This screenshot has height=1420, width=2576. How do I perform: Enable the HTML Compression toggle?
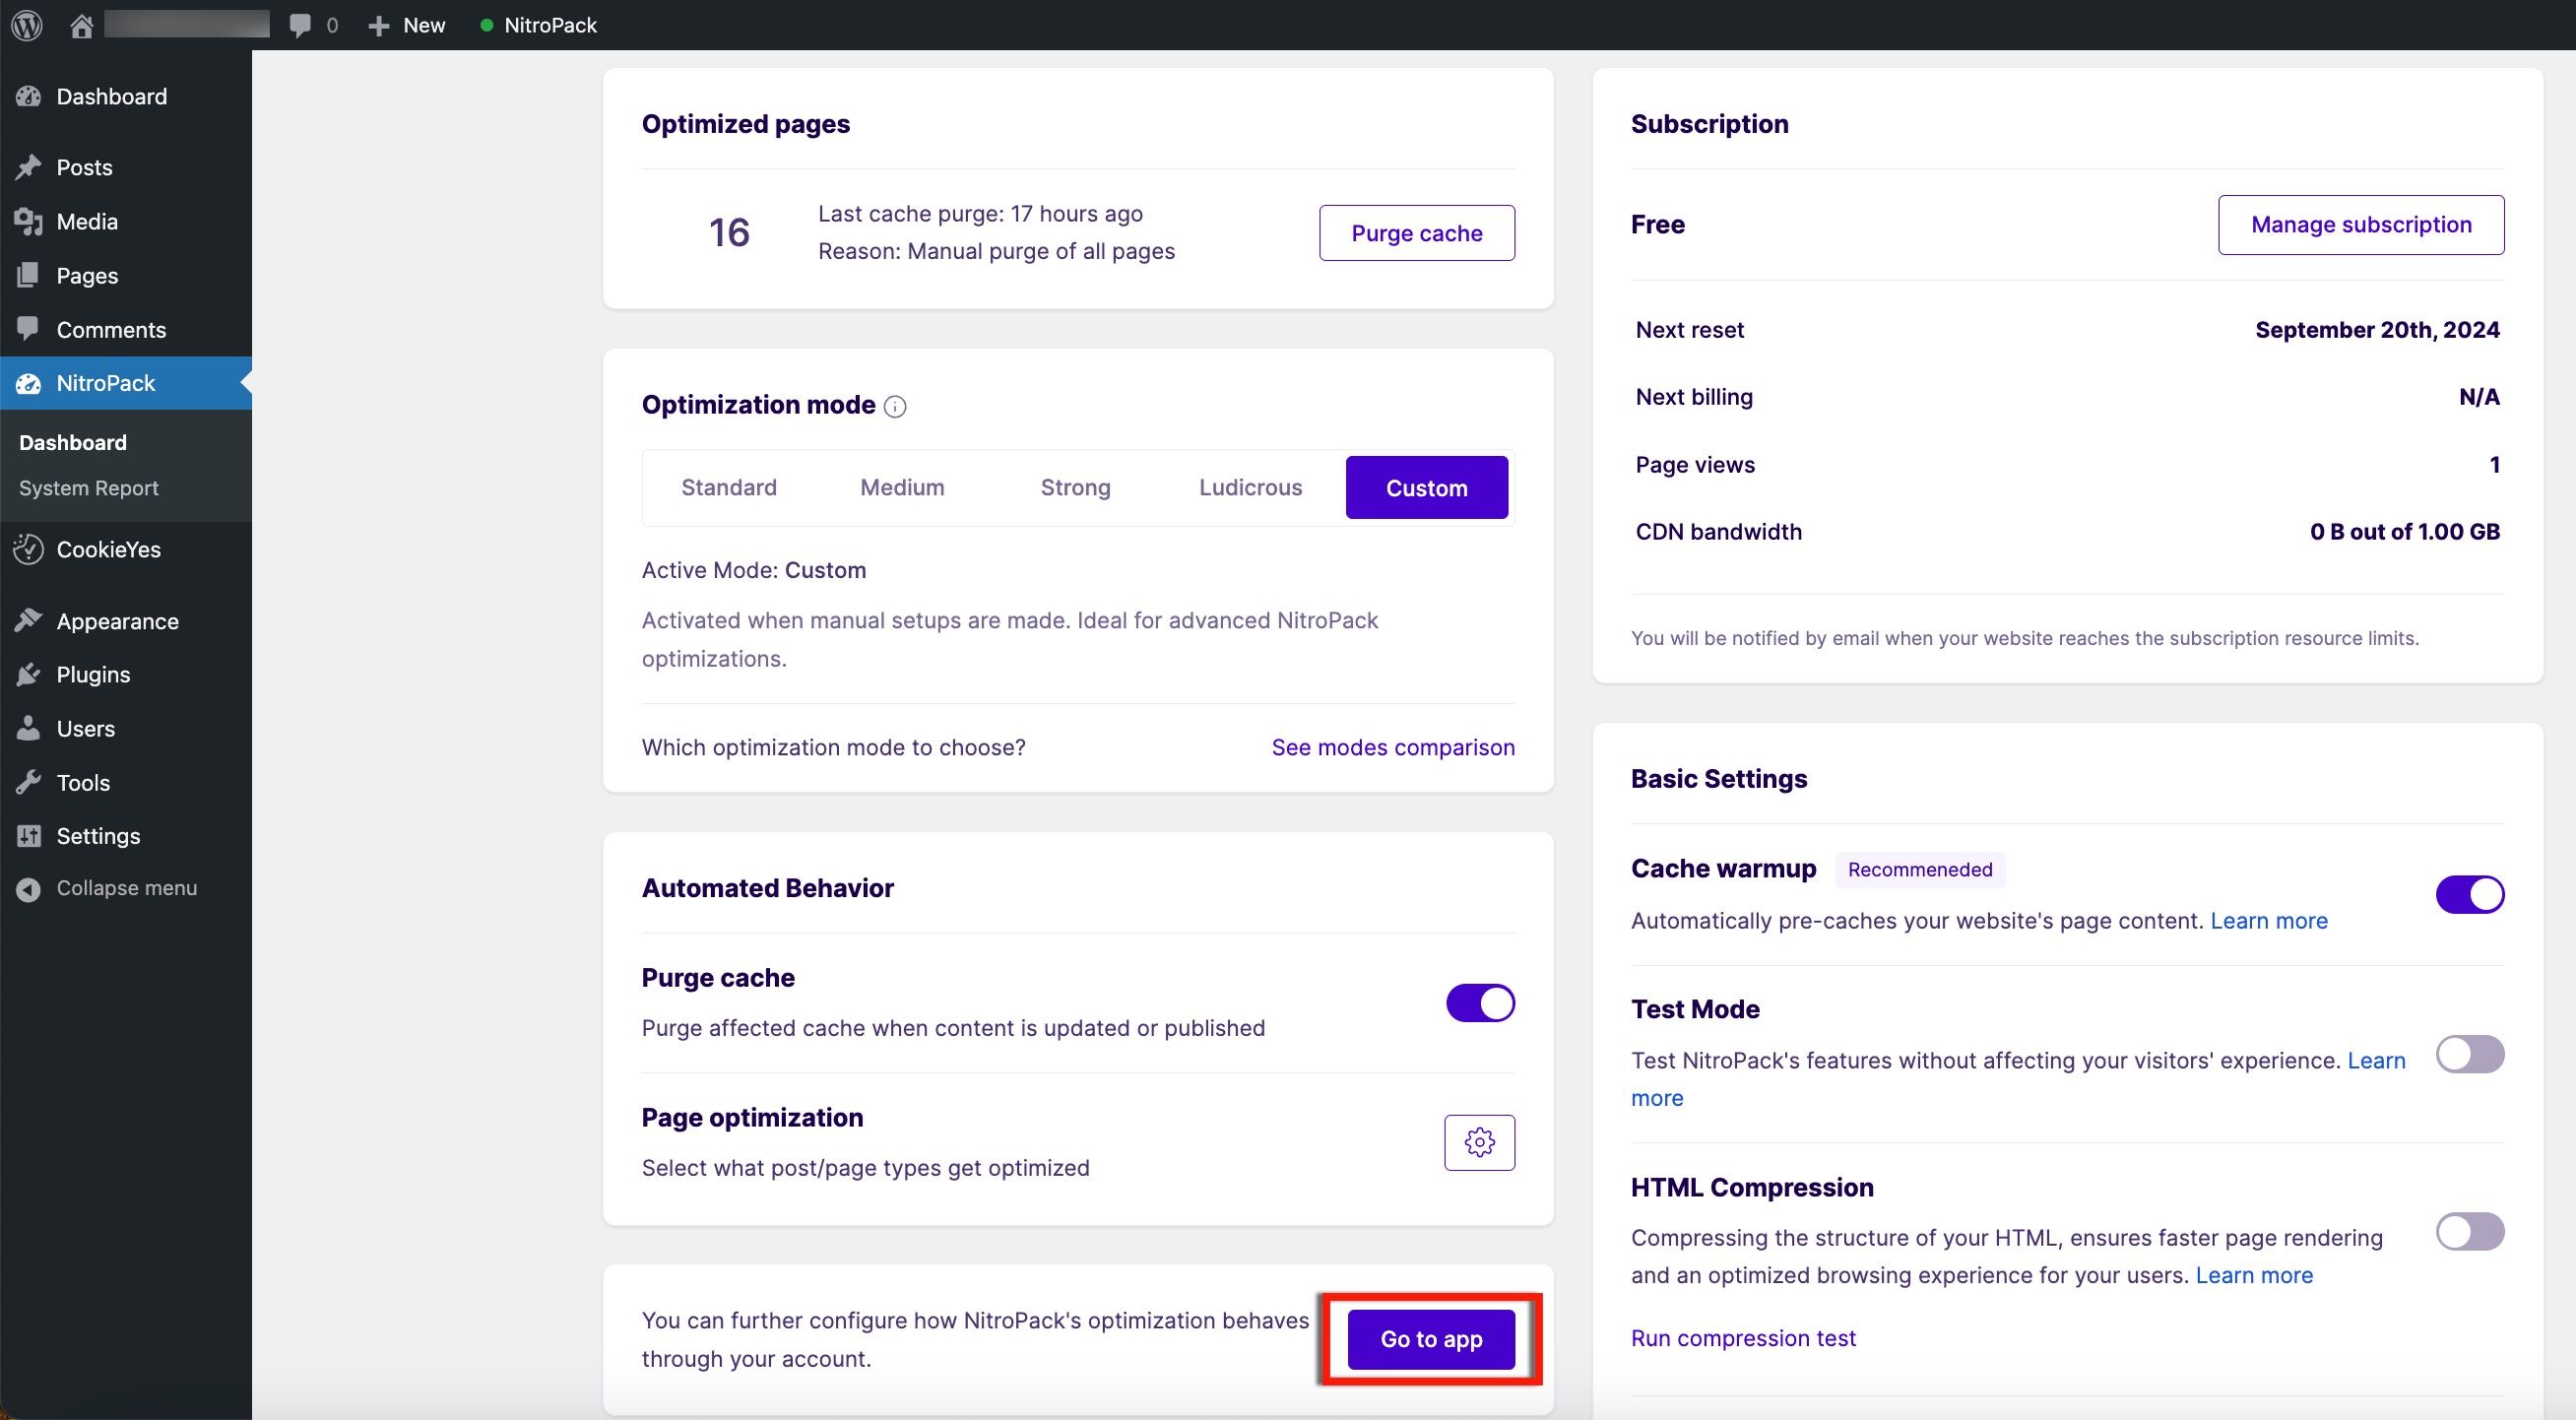tap(2470, 1231)
